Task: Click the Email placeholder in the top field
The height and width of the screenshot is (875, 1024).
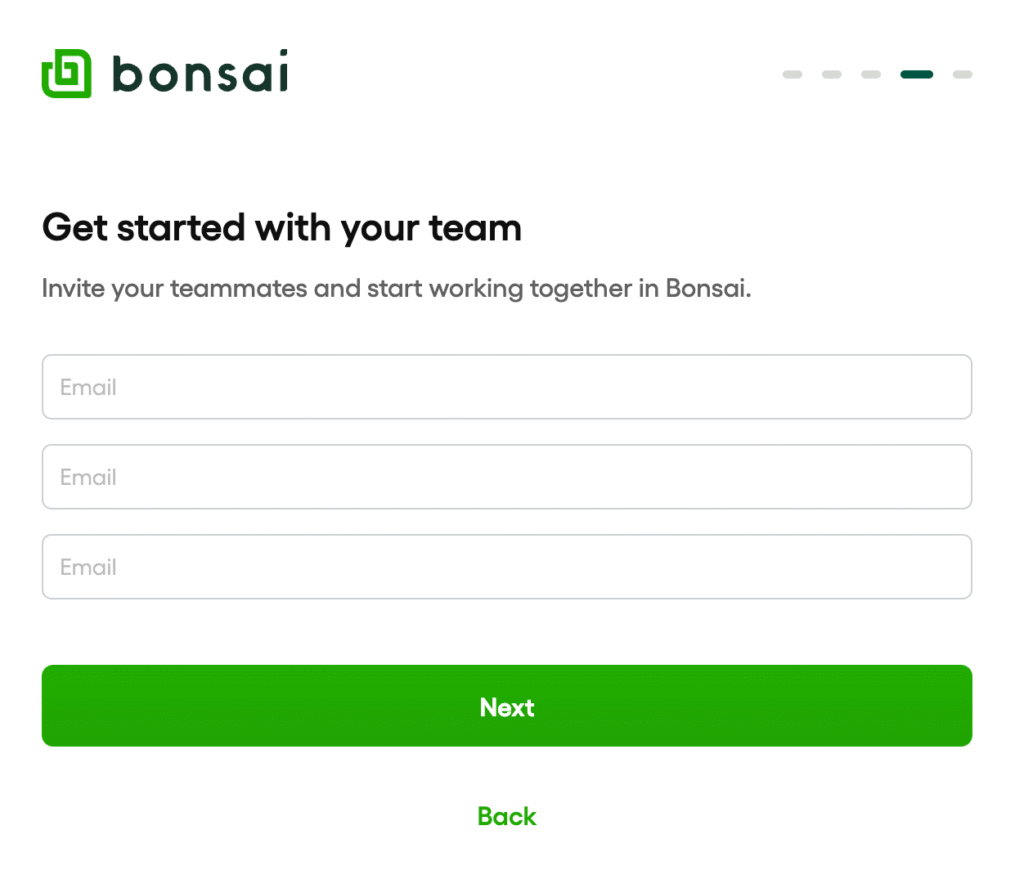Action: [x=88, y=387]
